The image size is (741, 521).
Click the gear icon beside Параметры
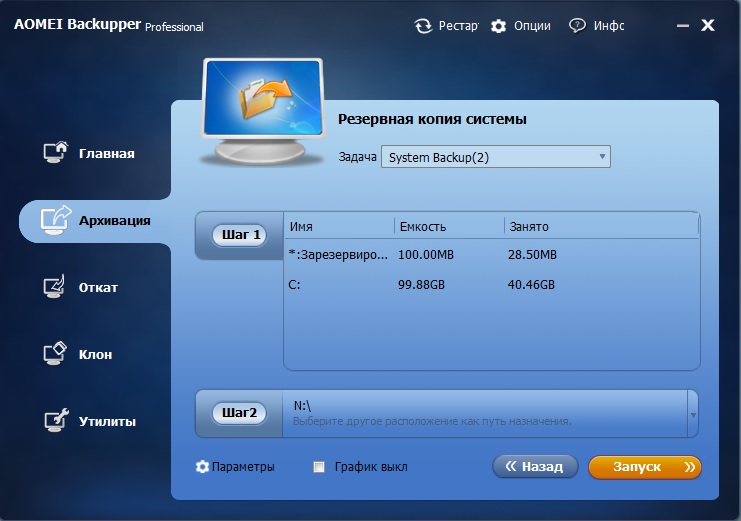pyautogui.click(x=202, y=467)
